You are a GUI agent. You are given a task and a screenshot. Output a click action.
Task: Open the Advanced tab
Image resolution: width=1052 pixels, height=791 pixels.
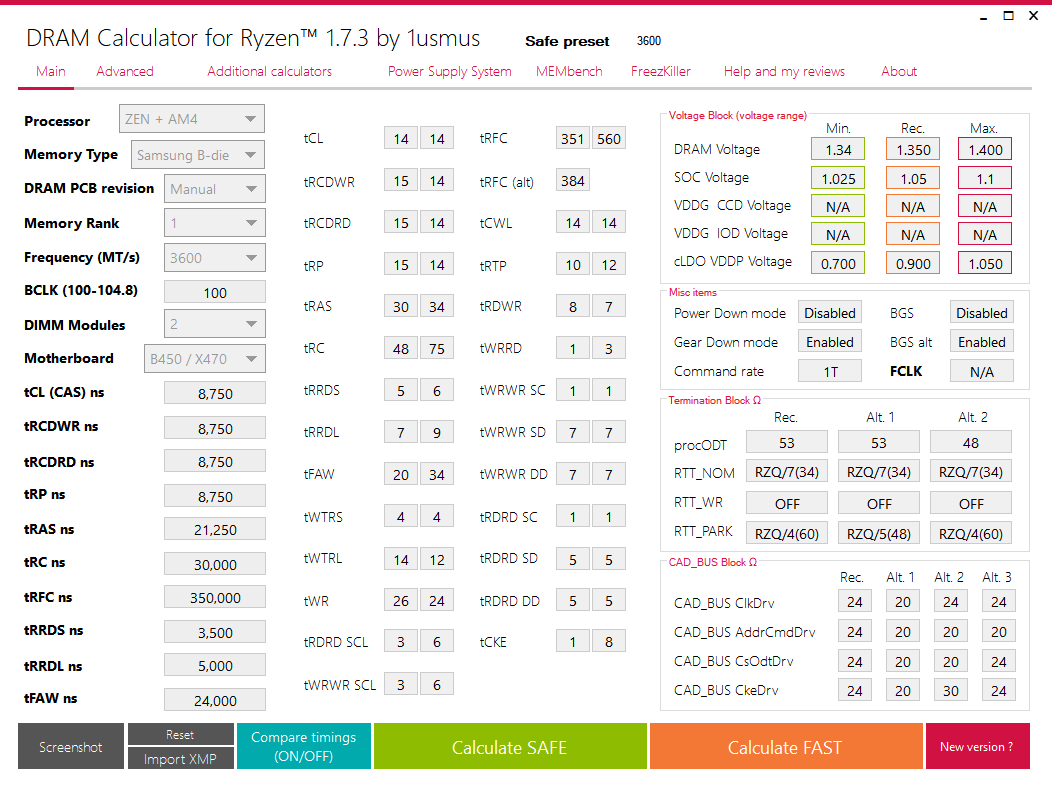pos(125,71)
